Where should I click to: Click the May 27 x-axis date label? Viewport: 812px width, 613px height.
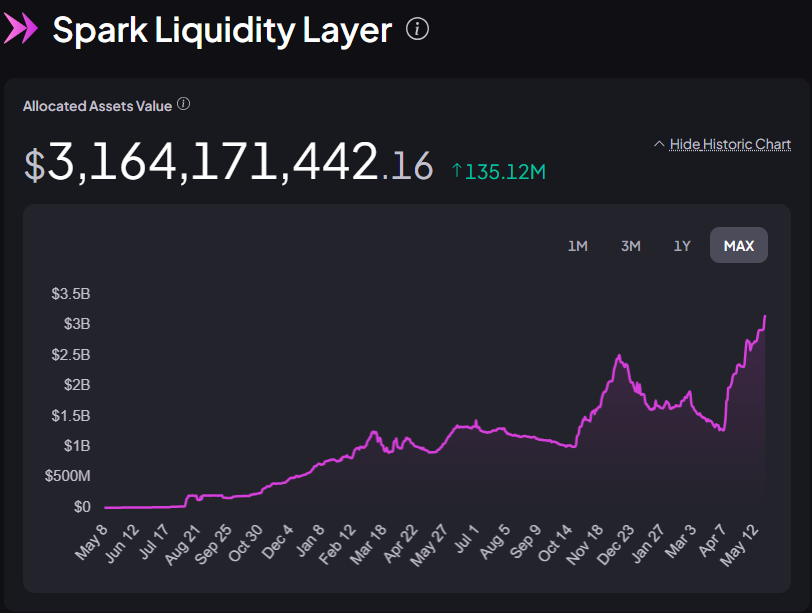pos(429,546)
